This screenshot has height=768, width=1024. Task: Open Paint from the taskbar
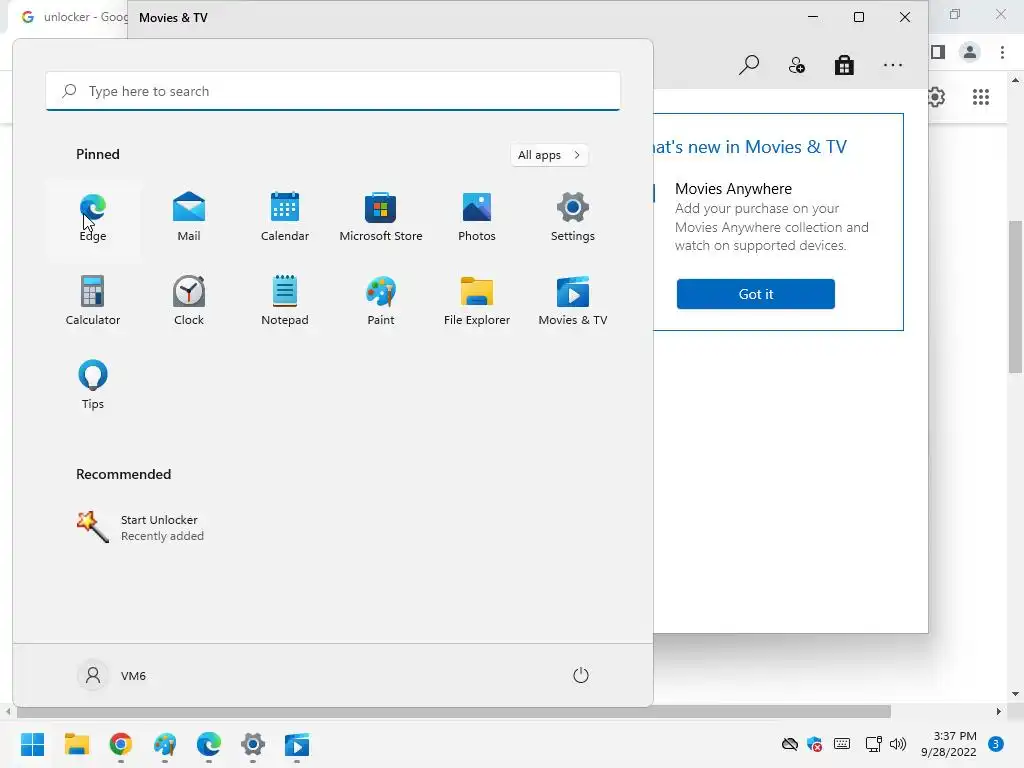165,744
